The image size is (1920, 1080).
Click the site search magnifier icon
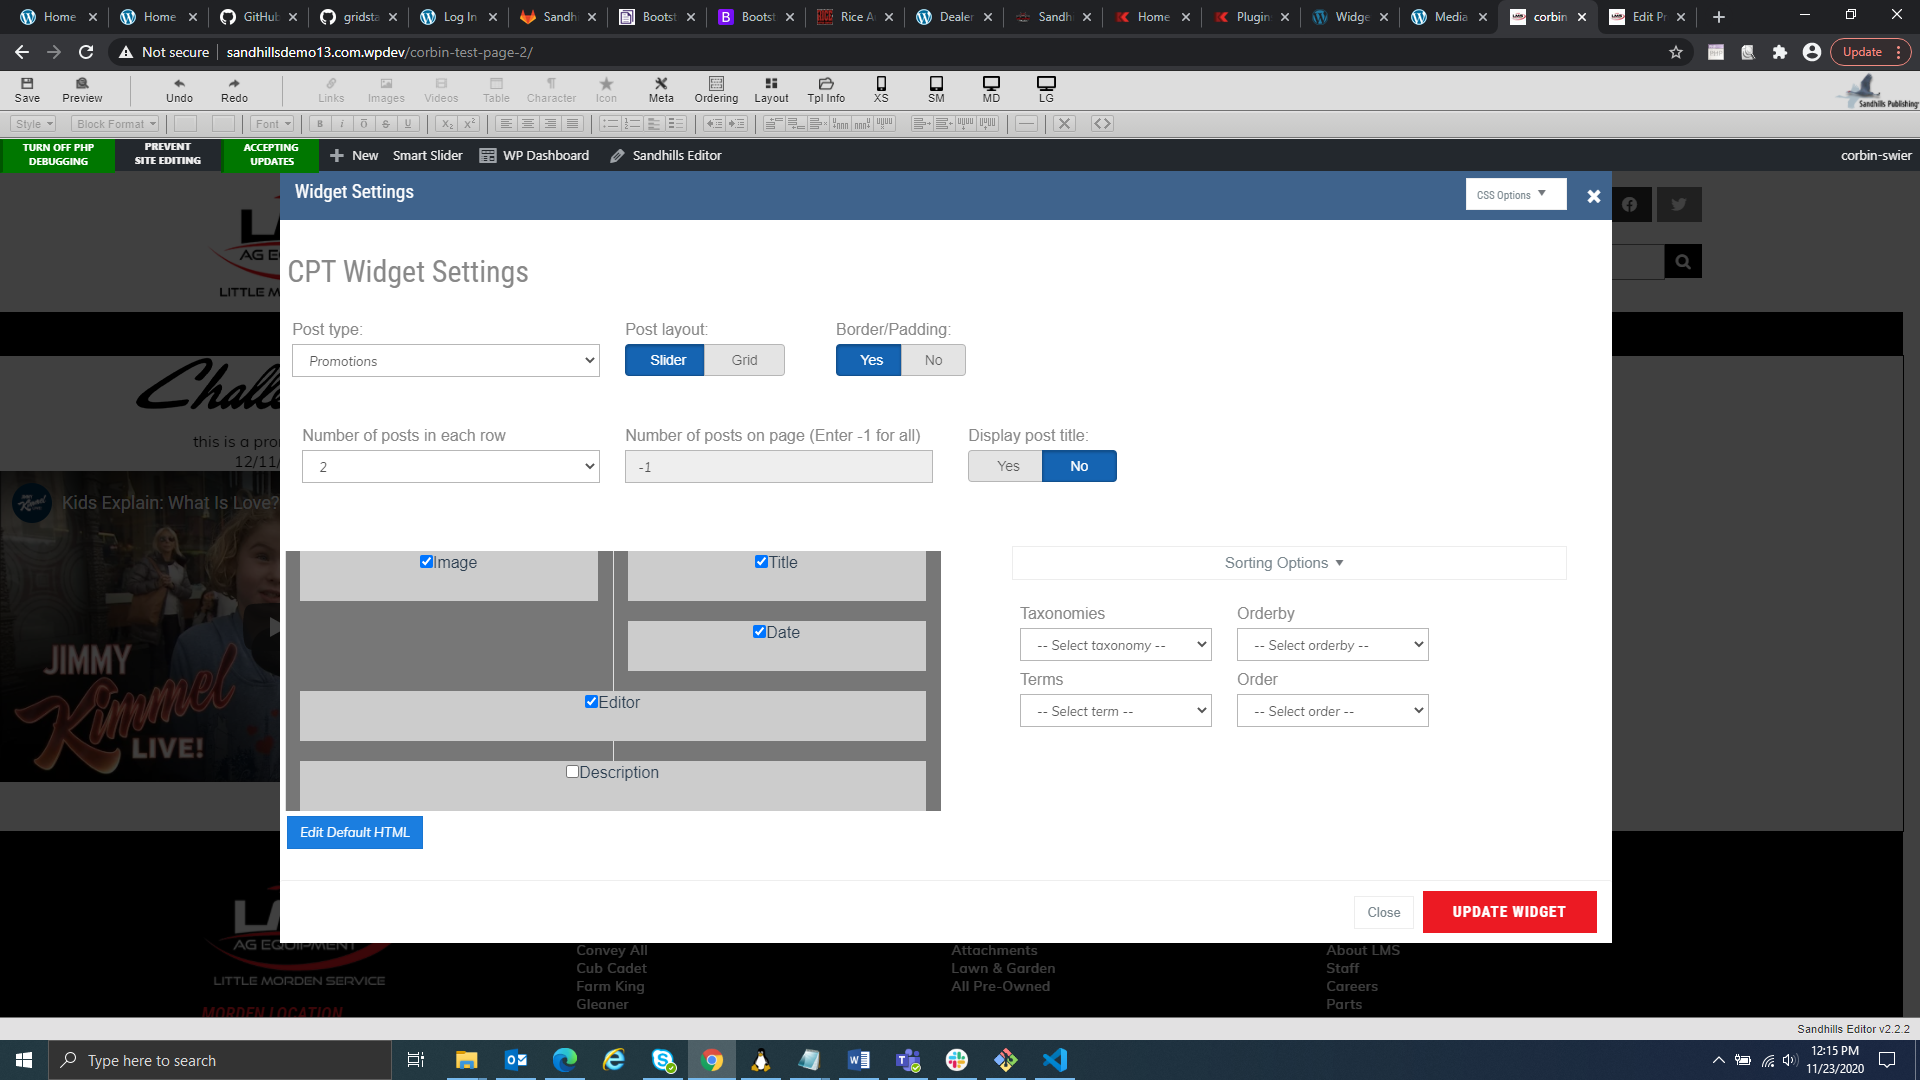pos(1683,262)
